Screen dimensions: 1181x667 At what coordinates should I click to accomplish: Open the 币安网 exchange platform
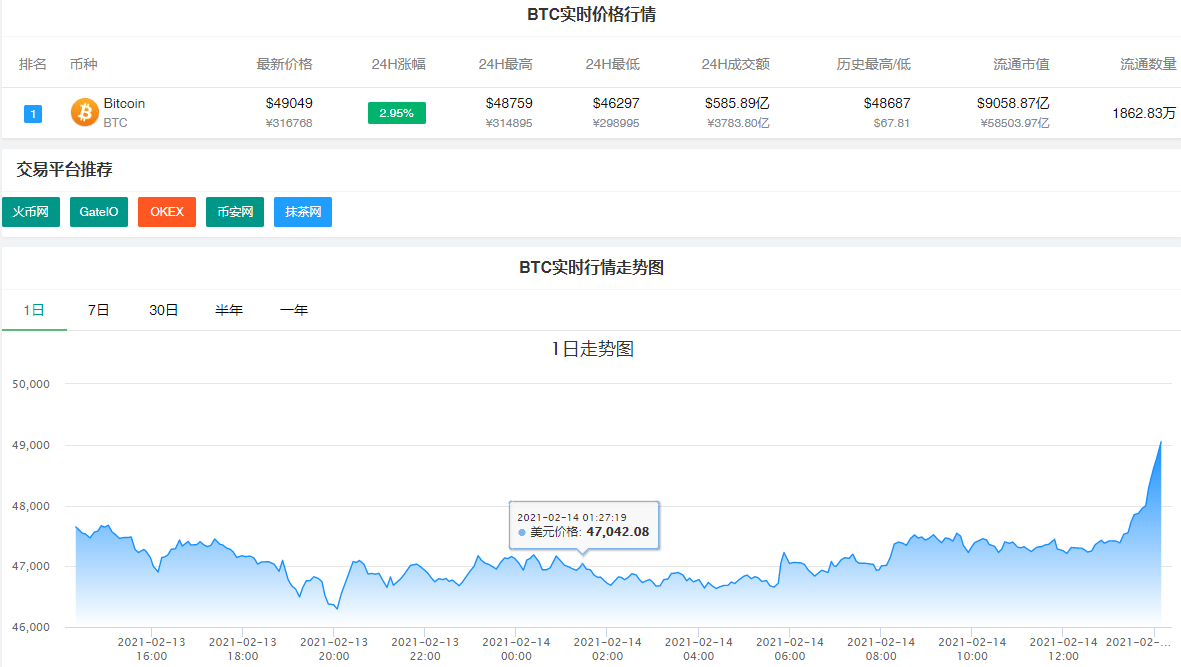click(x=234, y=211)
